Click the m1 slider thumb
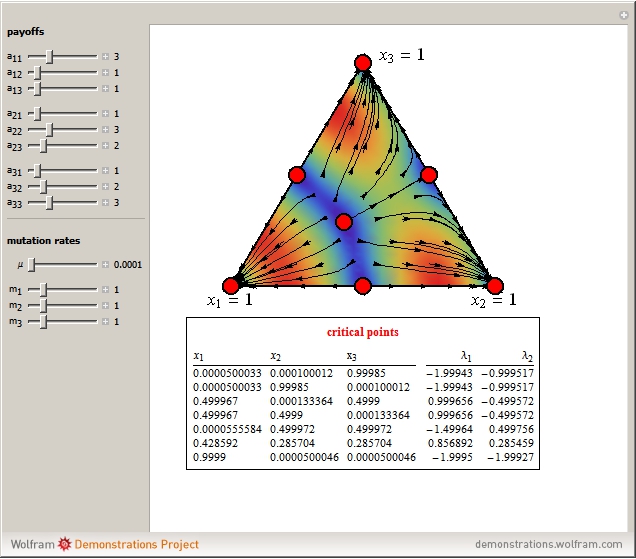This screenshot has height=559, width=636. pos(43,290)
